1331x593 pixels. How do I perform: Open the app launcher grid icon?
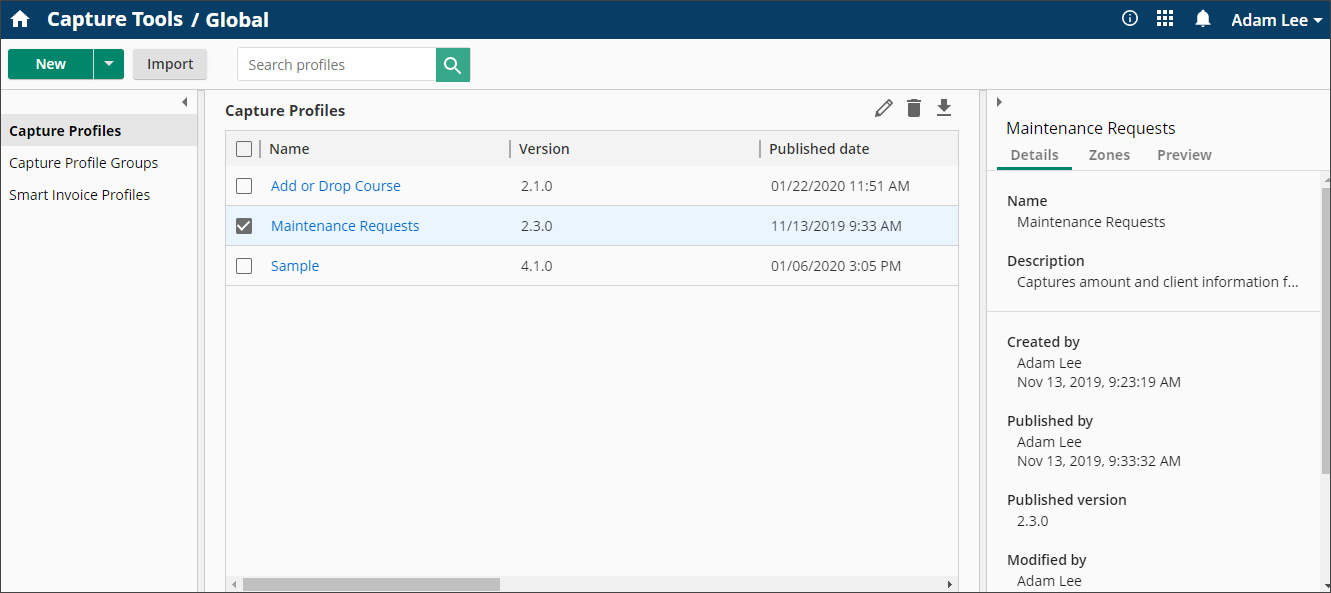pos(1165,18)
